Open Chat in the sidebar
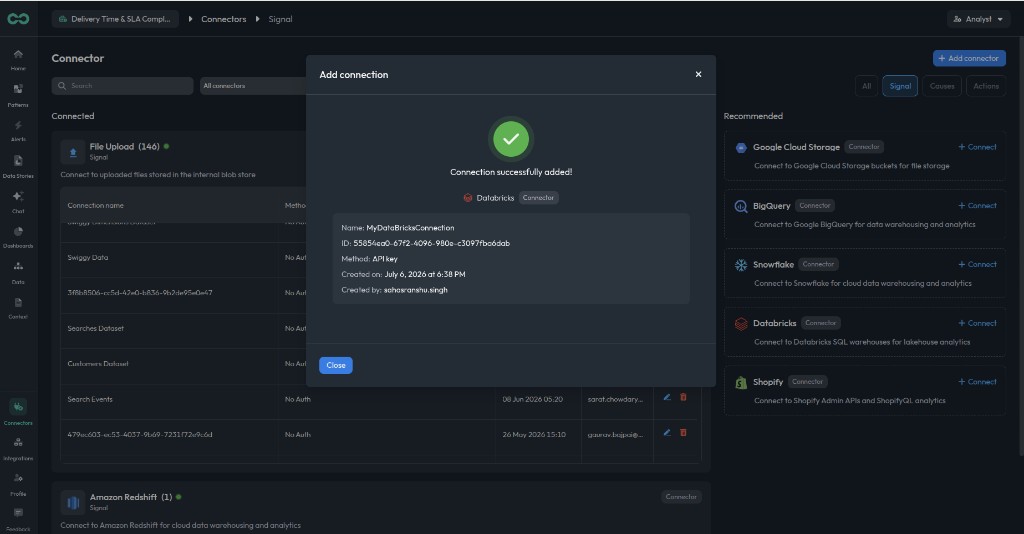The image size is (1024, 534). (18, 201)
